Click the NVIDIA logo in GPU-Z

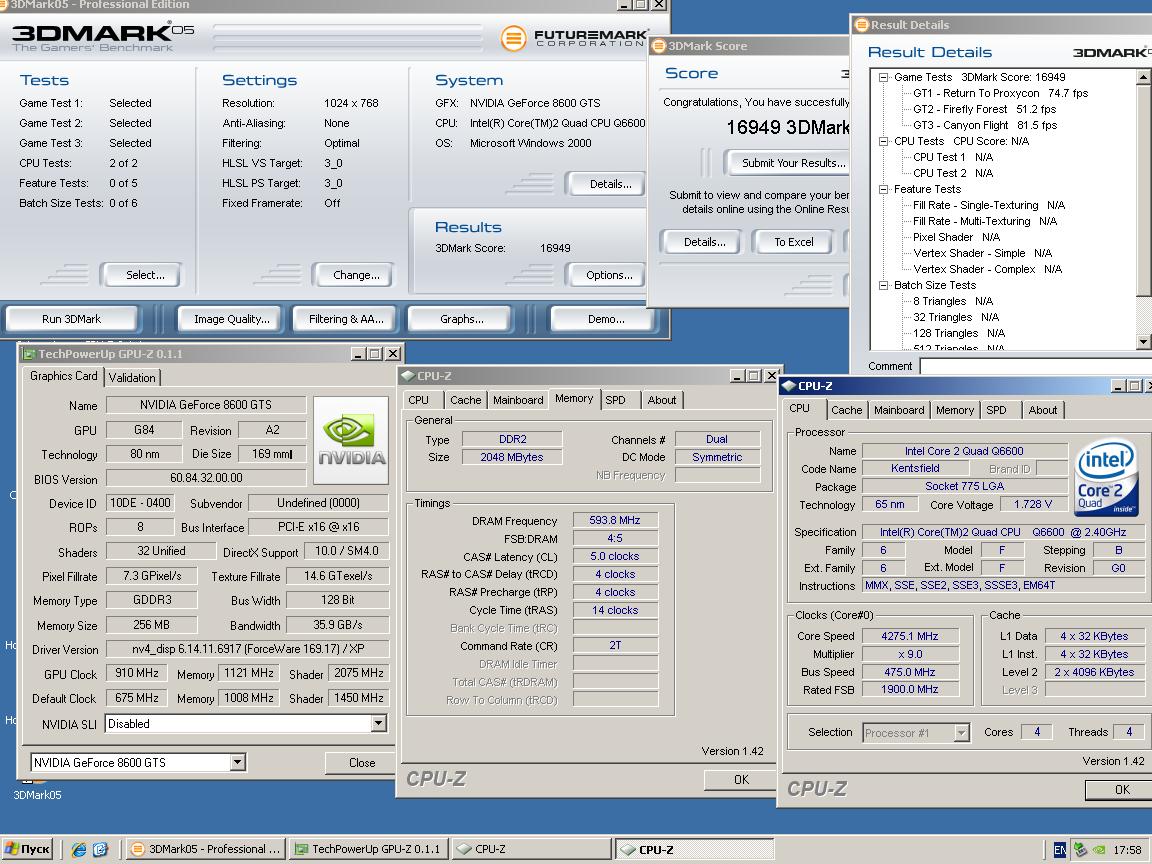coord(350,440)
